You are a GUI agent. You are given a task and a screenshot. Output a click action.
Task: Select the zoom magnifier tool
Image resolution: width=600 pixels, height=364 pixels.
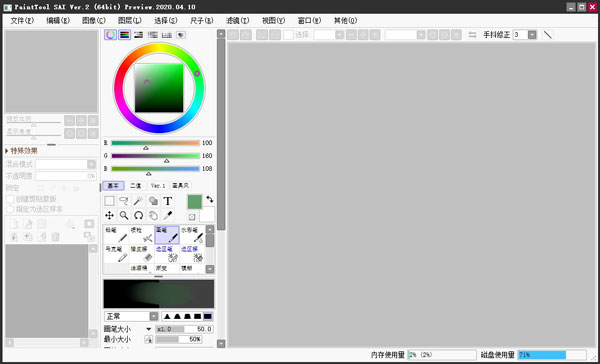pos(124,215)
